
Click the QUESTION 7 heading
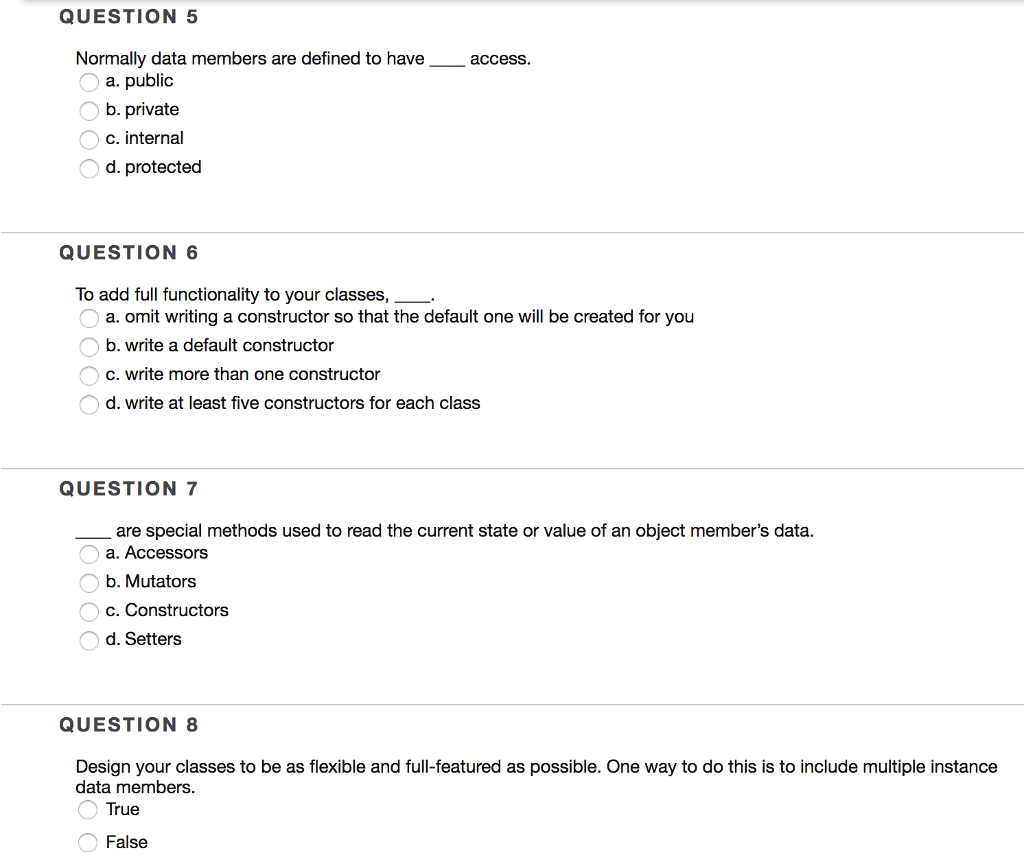129,488
